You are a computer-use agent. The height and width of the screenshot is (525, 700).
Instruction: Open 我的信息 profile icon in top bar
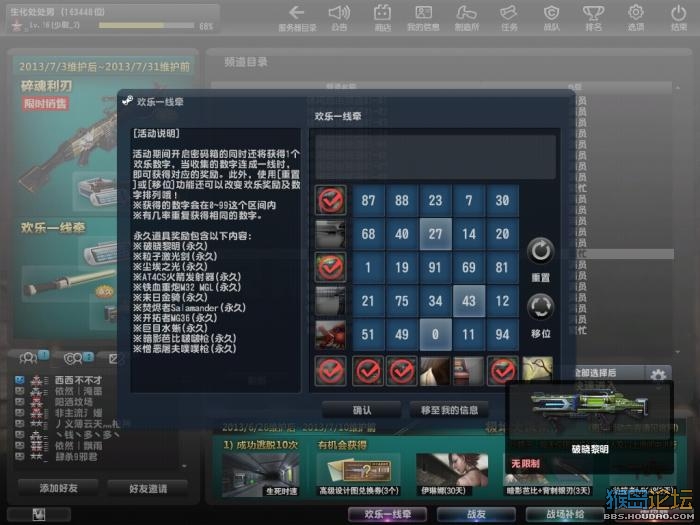tap(423, 13)
